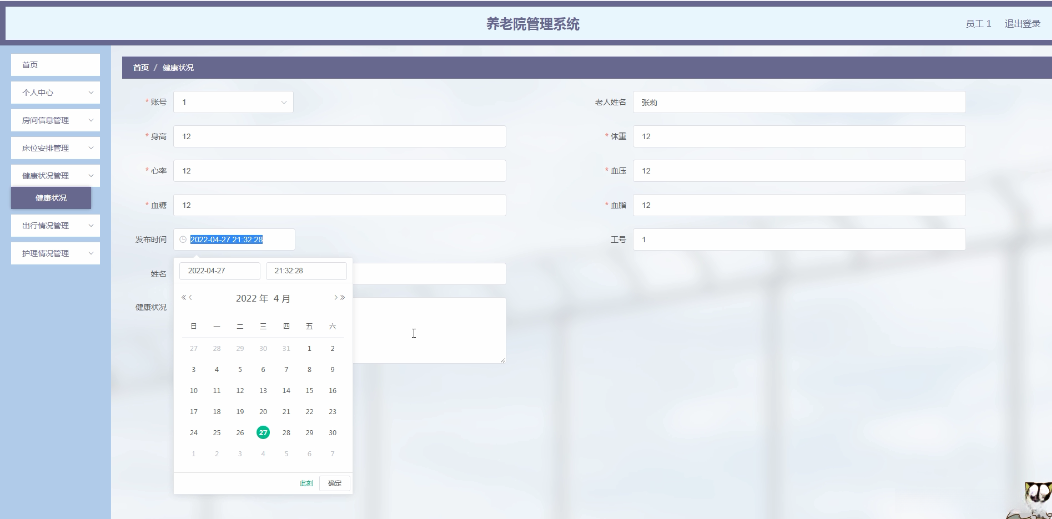Select April 18 in the calendar
Viewport: 1052px width, 519px height.
point(217,412)
